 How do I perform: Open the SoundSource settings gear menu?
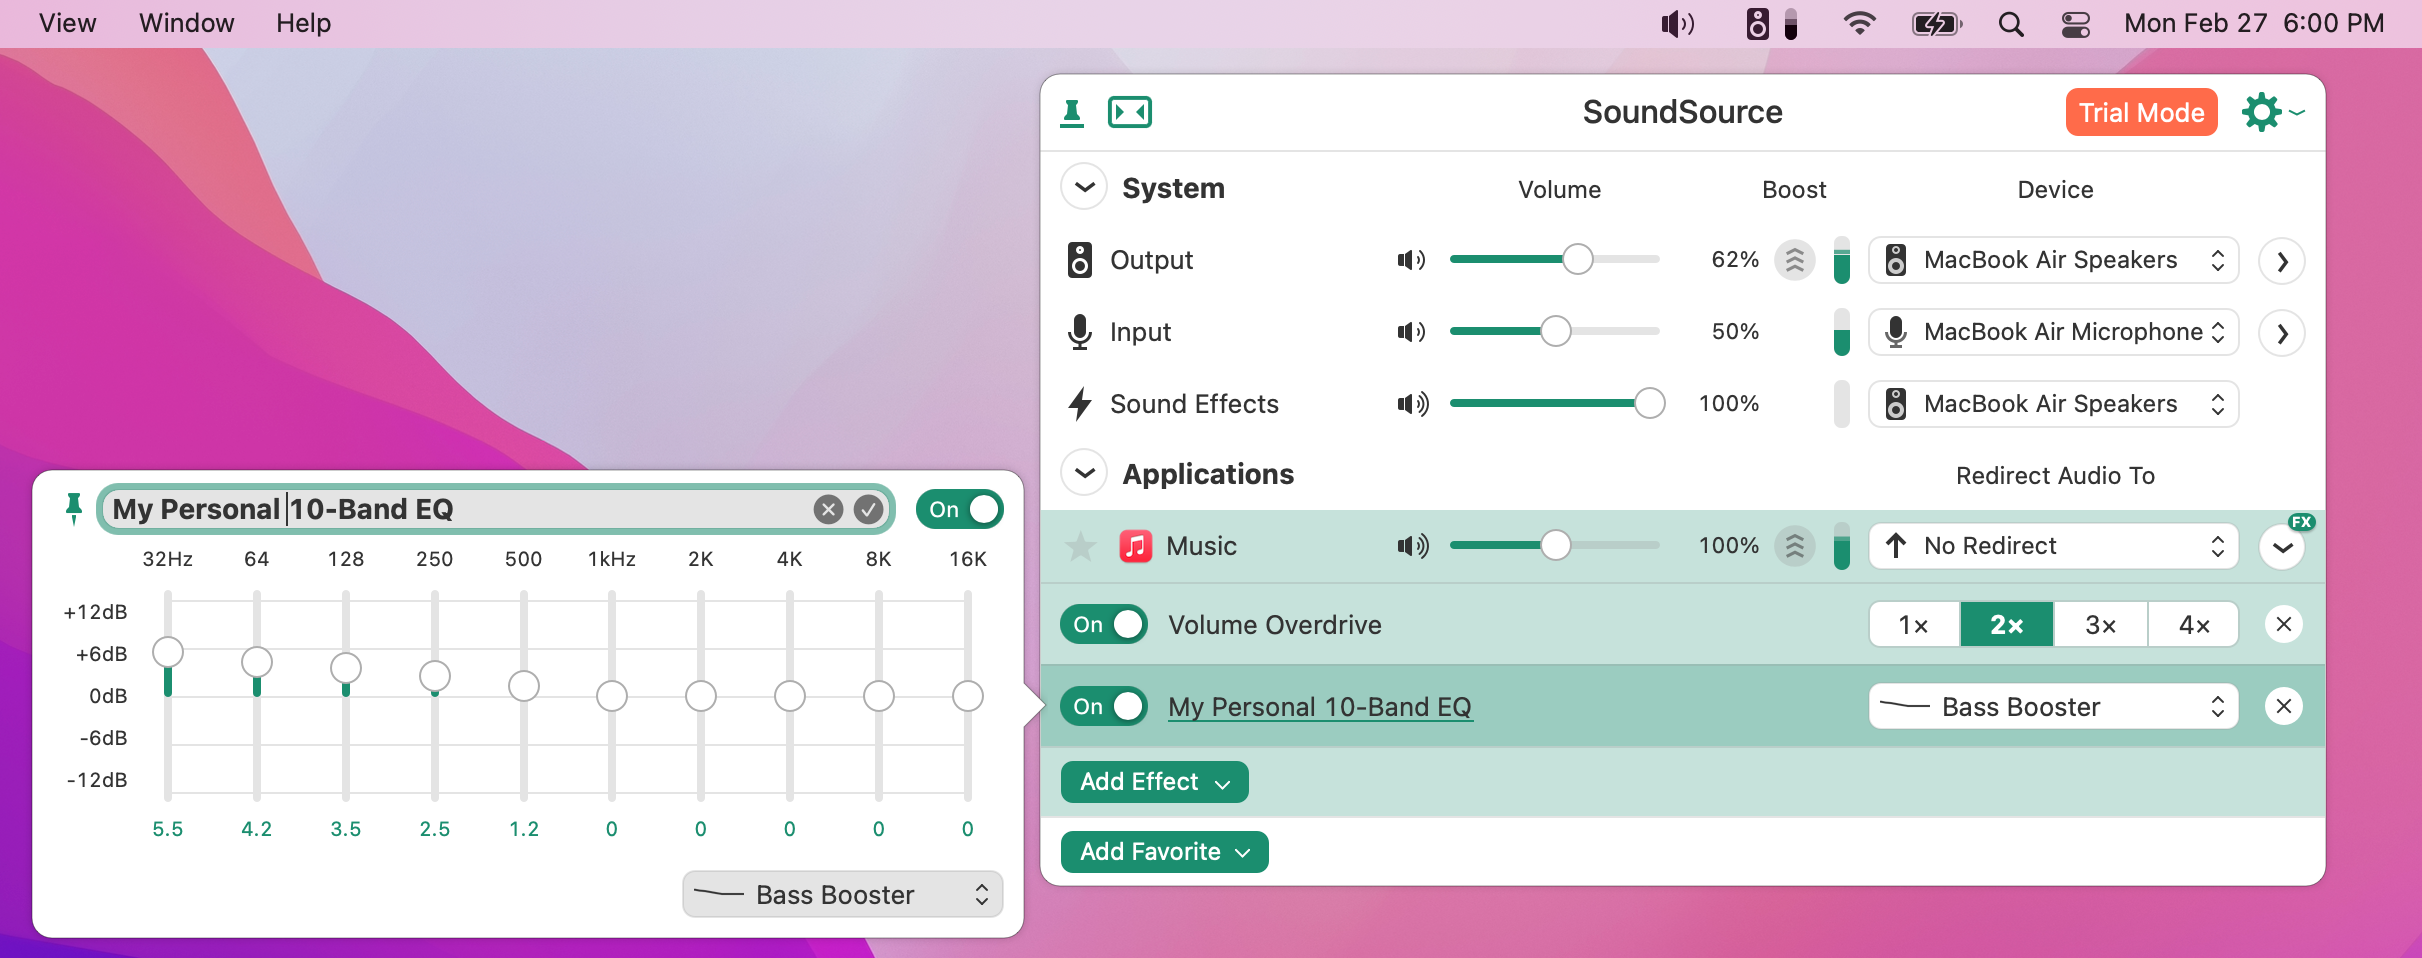pyautogui.click(x=2272, y=112)
